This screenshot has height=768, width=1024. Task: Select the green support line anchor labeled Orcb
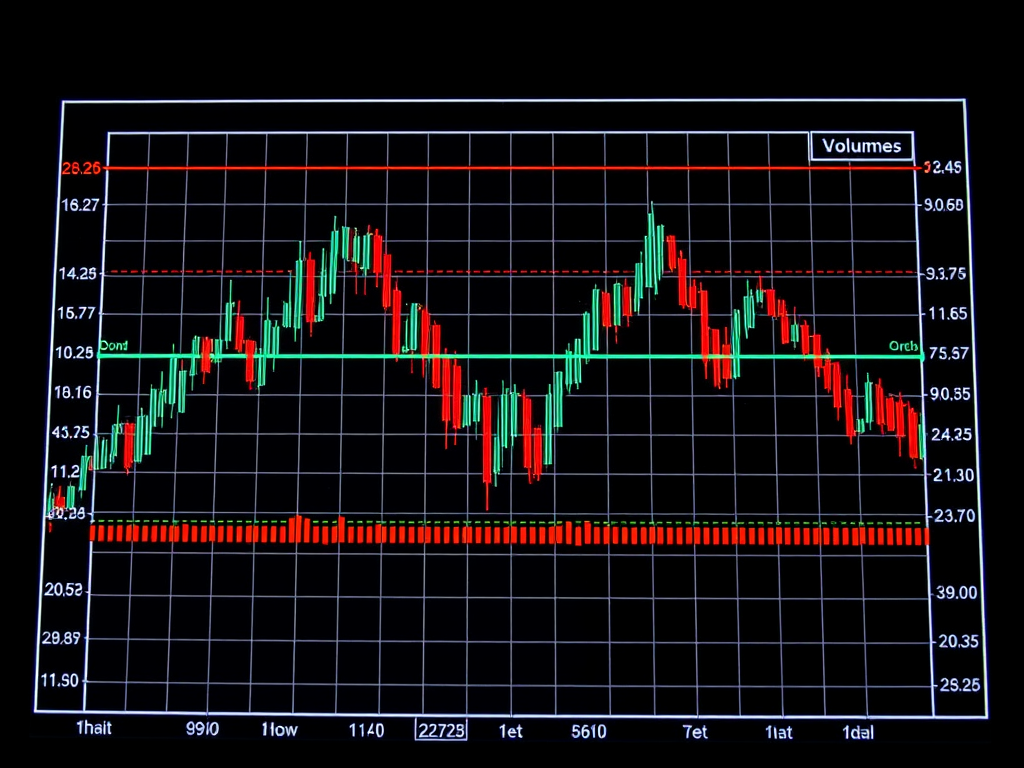pyautogui.click(x=903, y=347)
